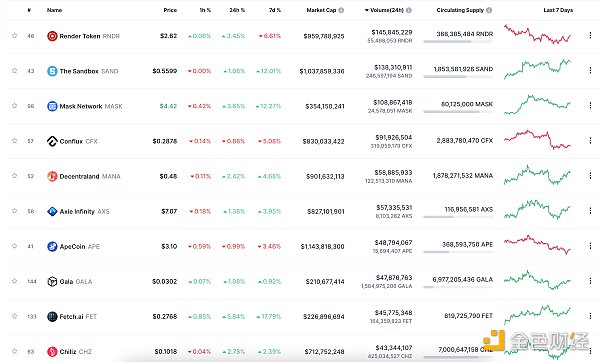The image size is (600, 362).
Task: Click the Fetch.ai coin logo
Action: coord(52,316)
